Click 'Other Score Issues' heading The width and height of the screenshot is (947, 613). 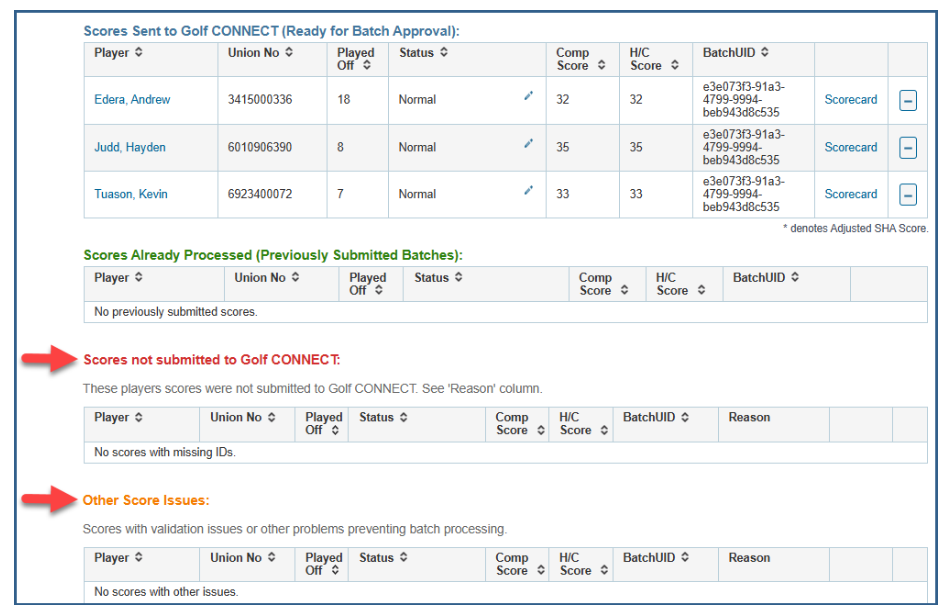(146, 501)
